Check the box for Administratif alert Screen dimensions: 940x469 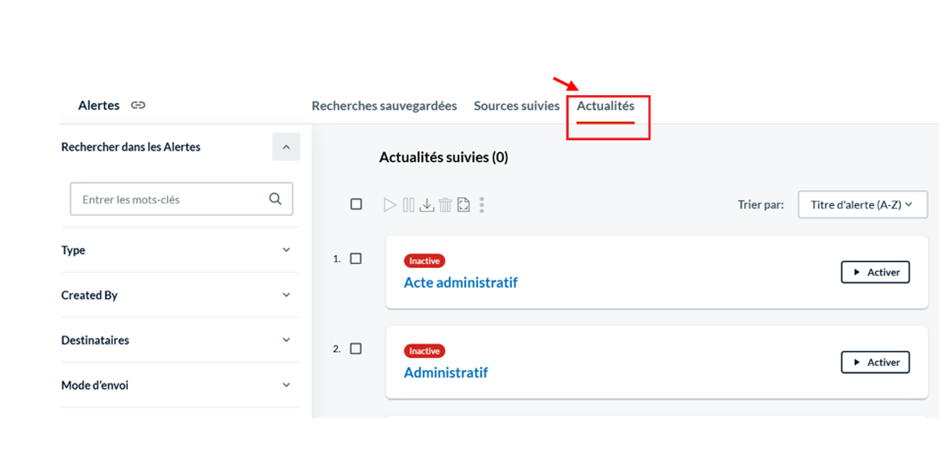355,348
